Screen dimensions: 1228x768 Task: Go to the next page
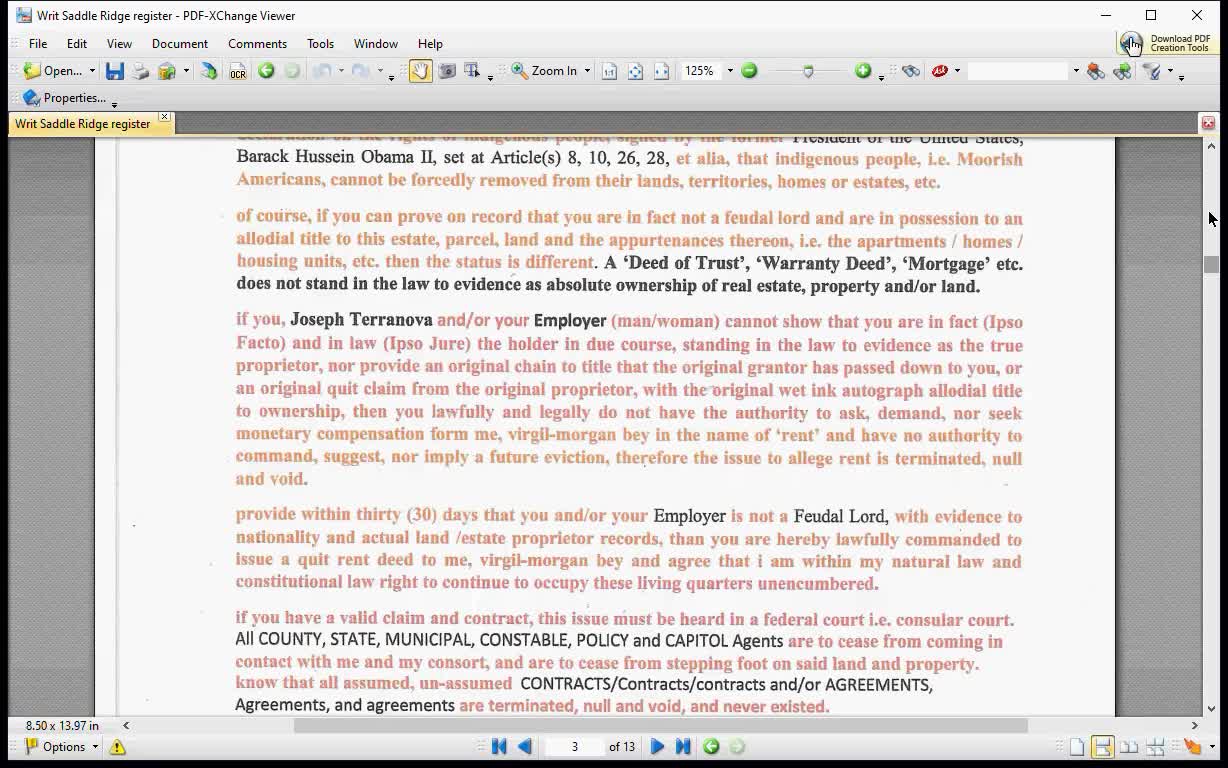[657, 747]
